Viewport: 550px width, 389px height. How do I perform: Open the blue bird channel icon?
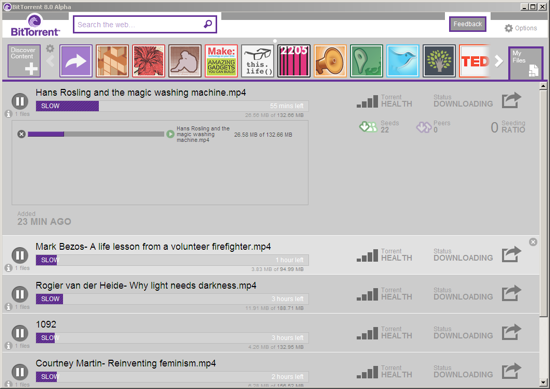point(403,61)
